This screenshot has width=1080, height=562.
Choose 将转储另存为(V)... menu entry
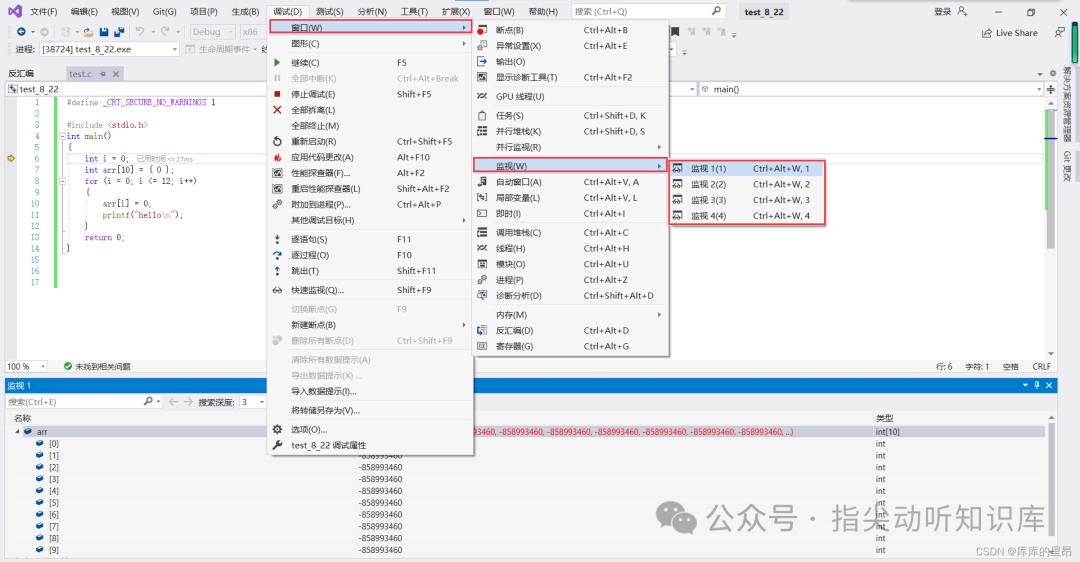tap(371, 410)
